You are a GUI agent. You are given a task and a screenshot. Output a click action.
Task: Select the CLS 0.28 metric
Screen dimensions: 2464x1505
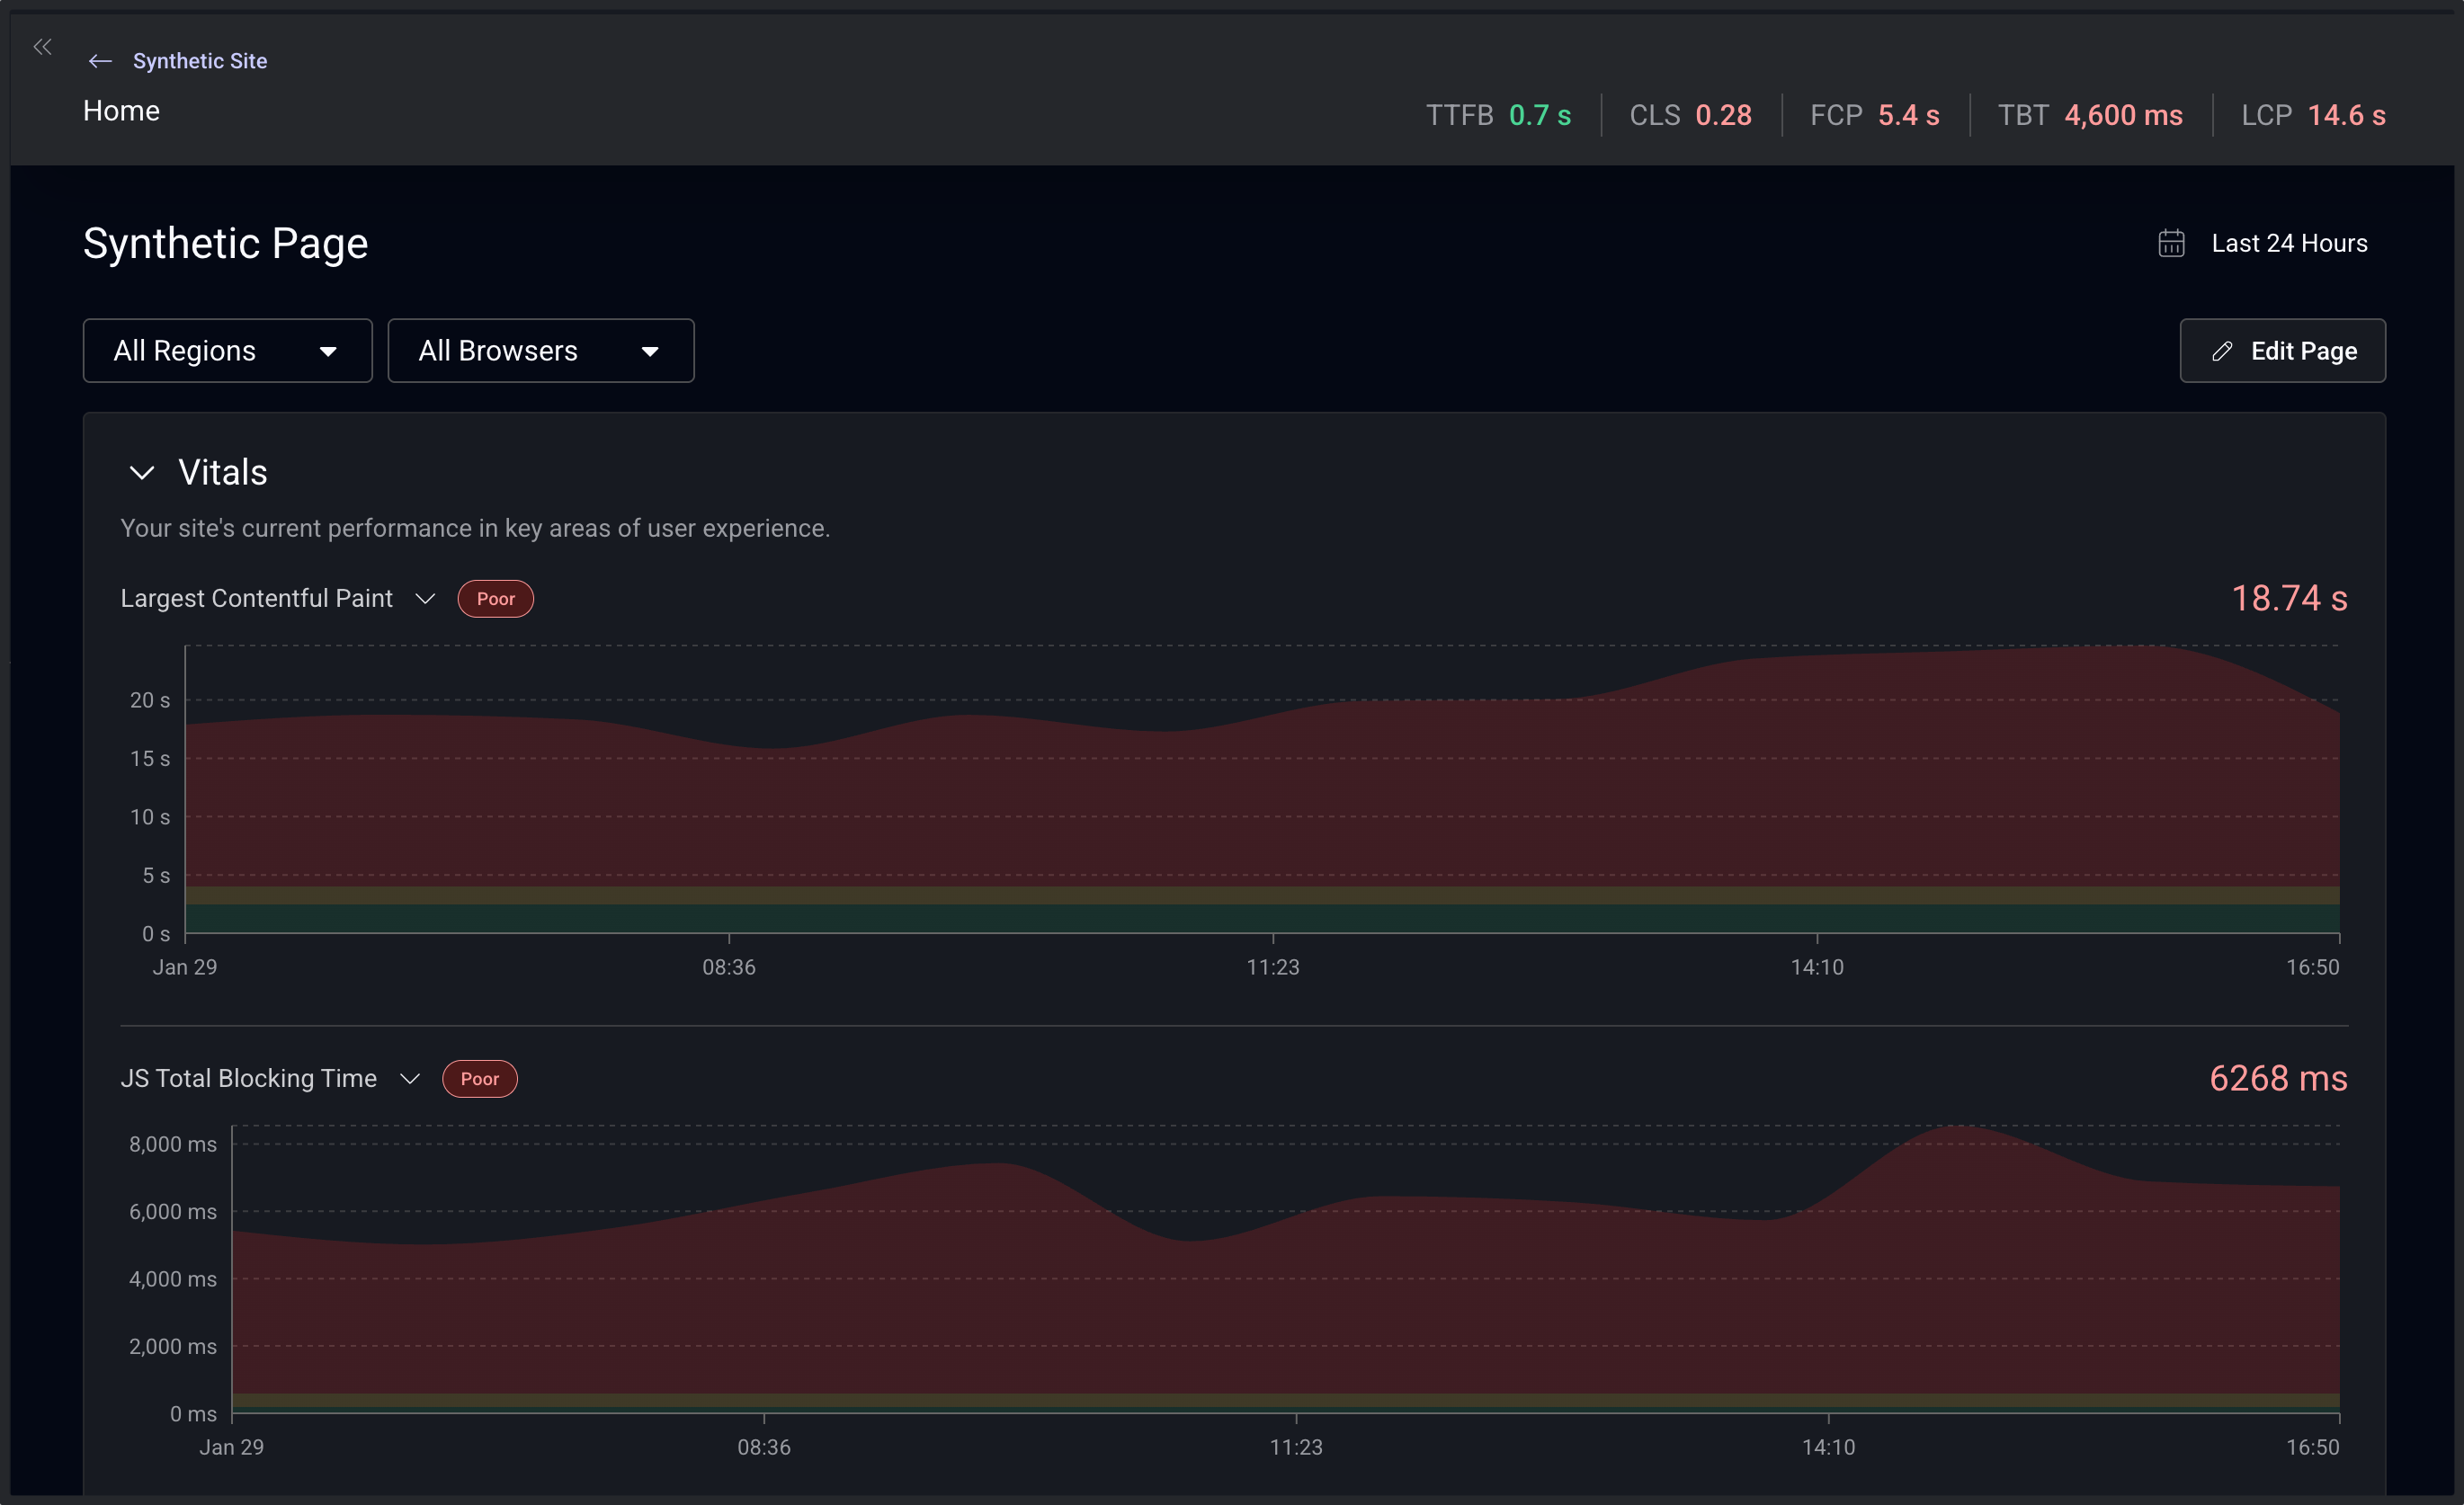1690,115
